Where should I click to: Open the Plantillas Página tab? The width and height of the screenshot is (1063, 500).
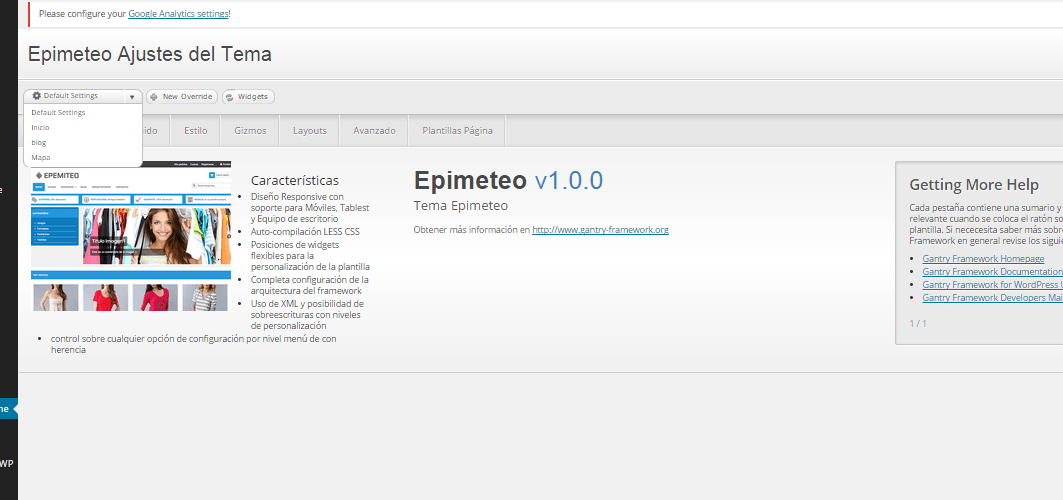tap(457, 131)
